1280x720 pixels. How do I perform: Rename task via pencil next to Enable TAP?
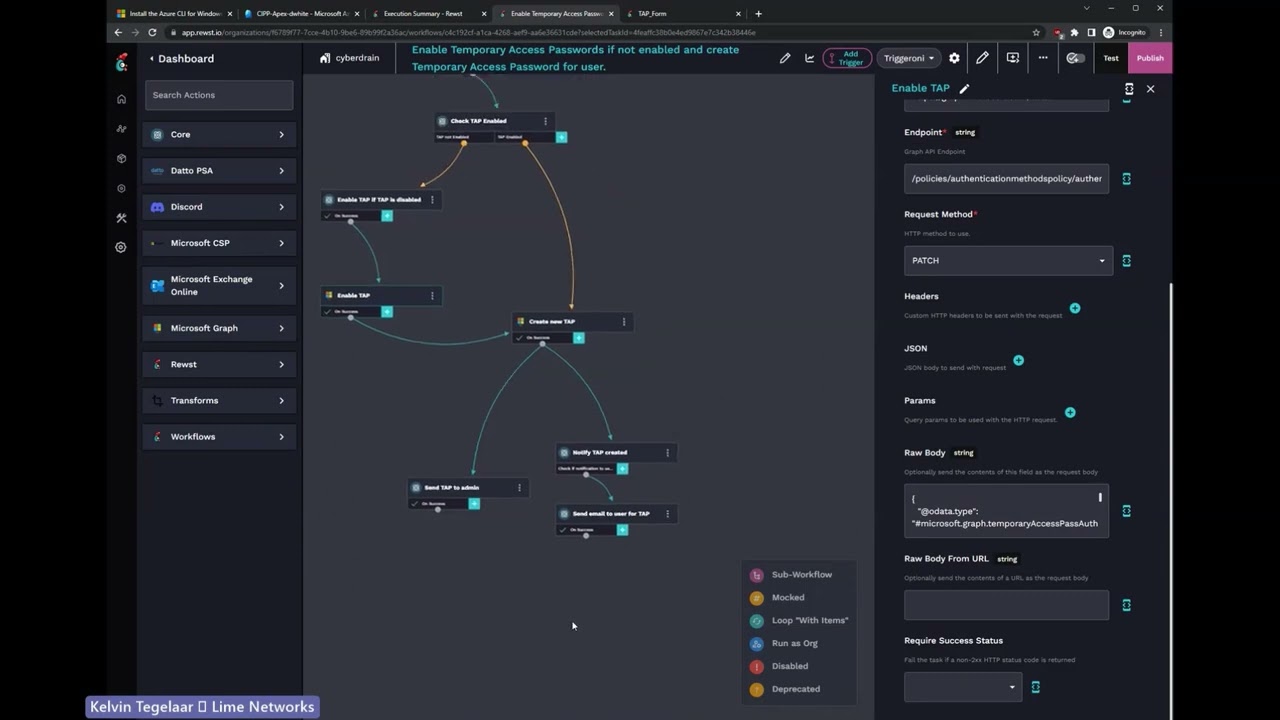click(964, 89)
